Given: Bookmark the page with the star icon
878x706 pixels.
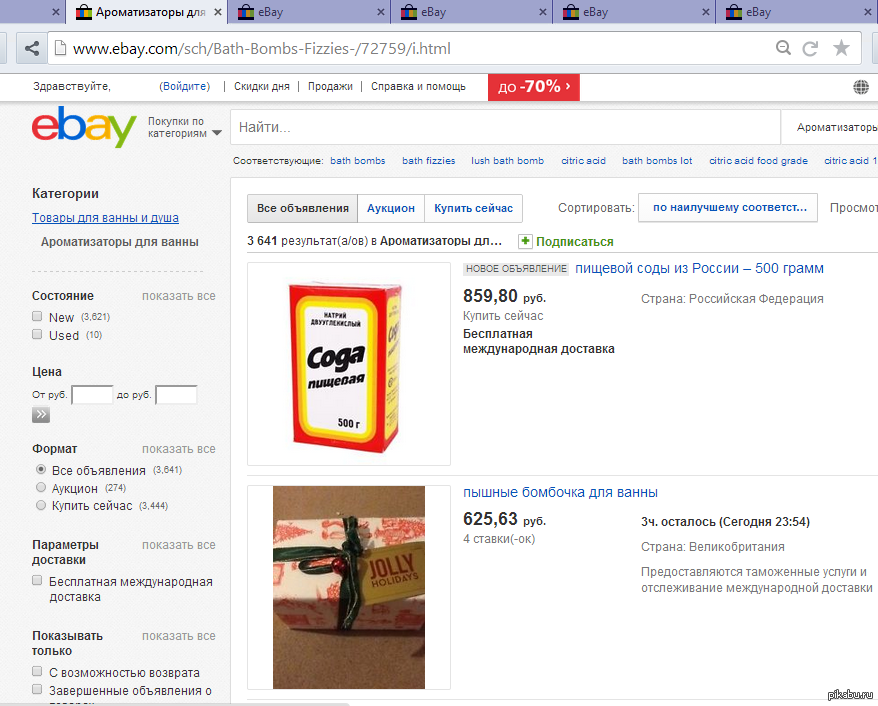Looking at the screenshot, I should click(x=842, y=48).
